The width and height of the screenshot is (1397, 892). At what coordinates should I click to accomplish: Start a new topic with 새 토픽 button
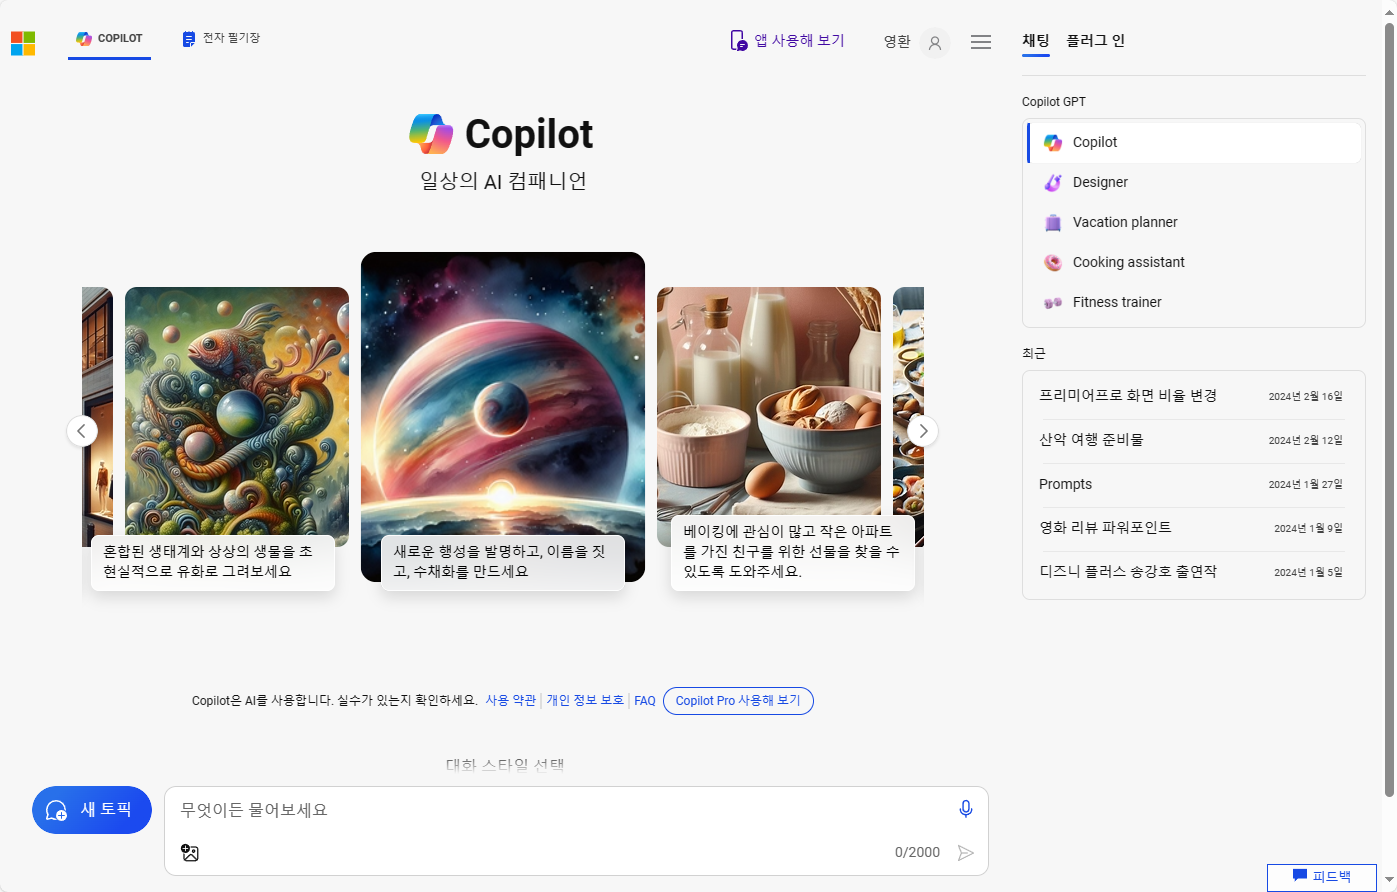[x=92, y=810]
